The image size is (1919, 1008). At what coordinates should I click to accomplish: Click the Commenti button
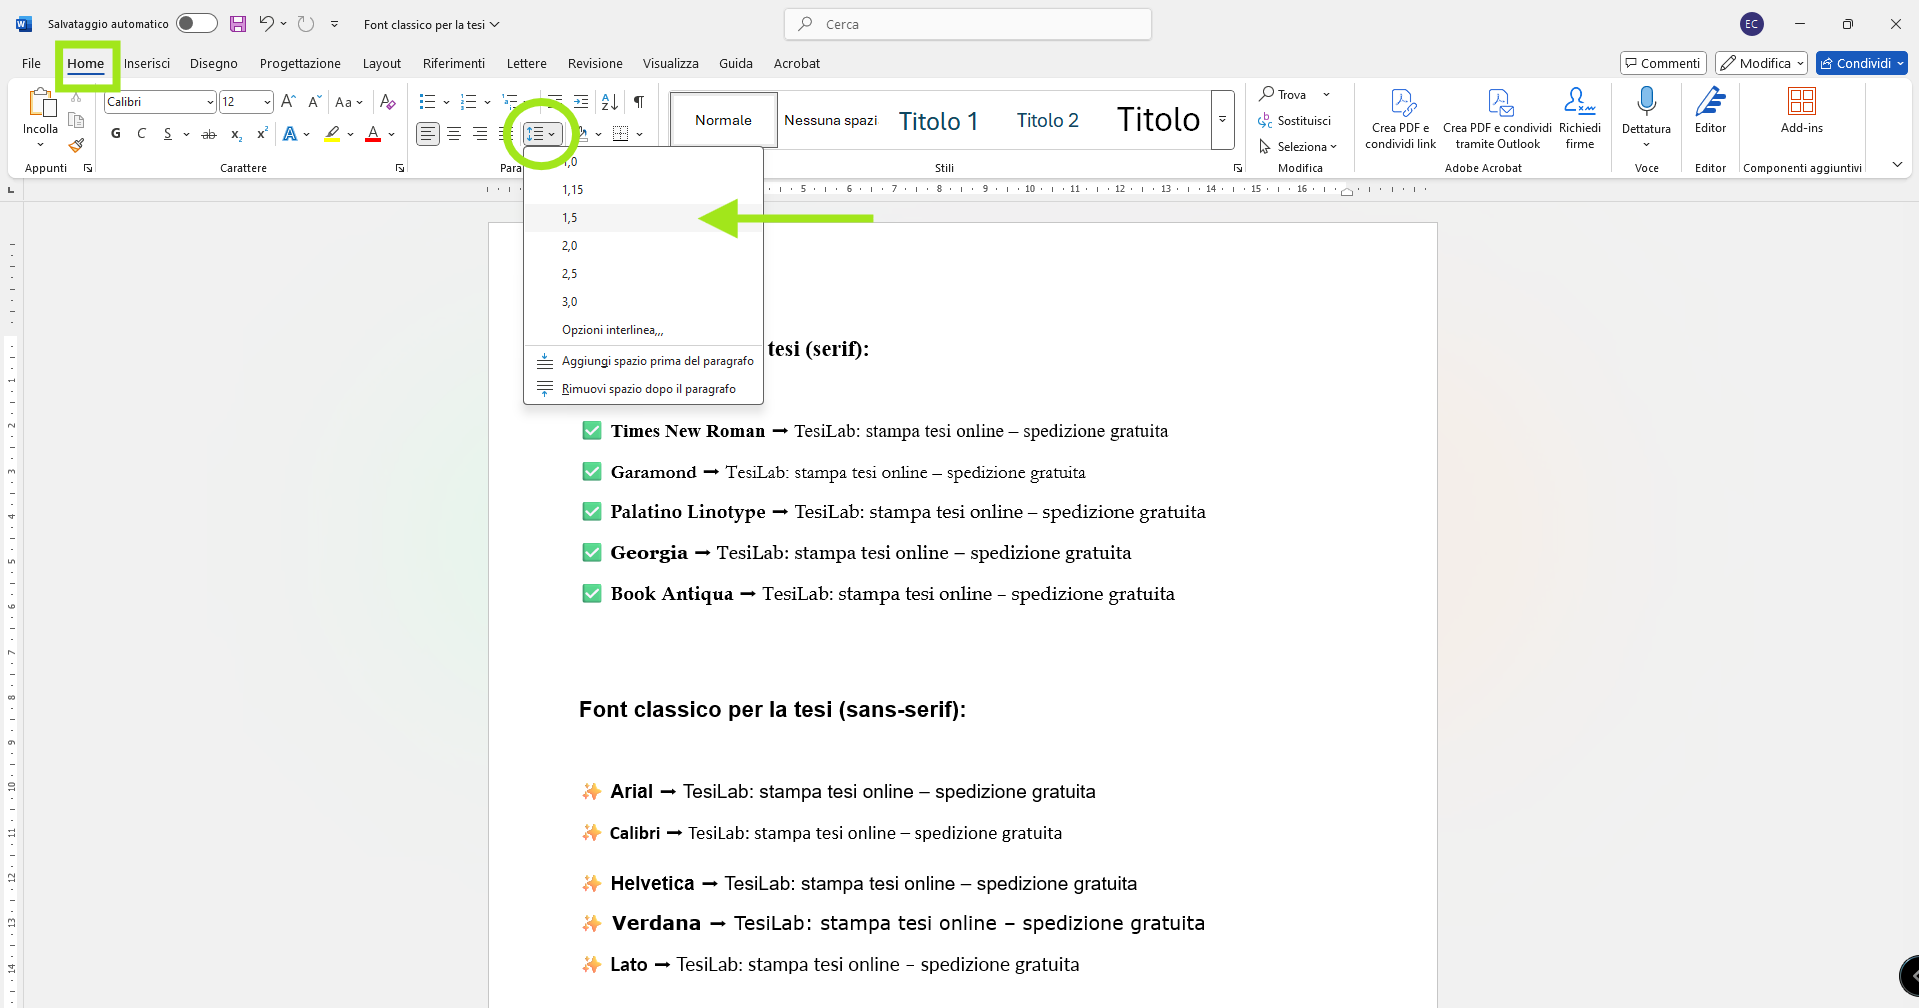point(1662,63)
